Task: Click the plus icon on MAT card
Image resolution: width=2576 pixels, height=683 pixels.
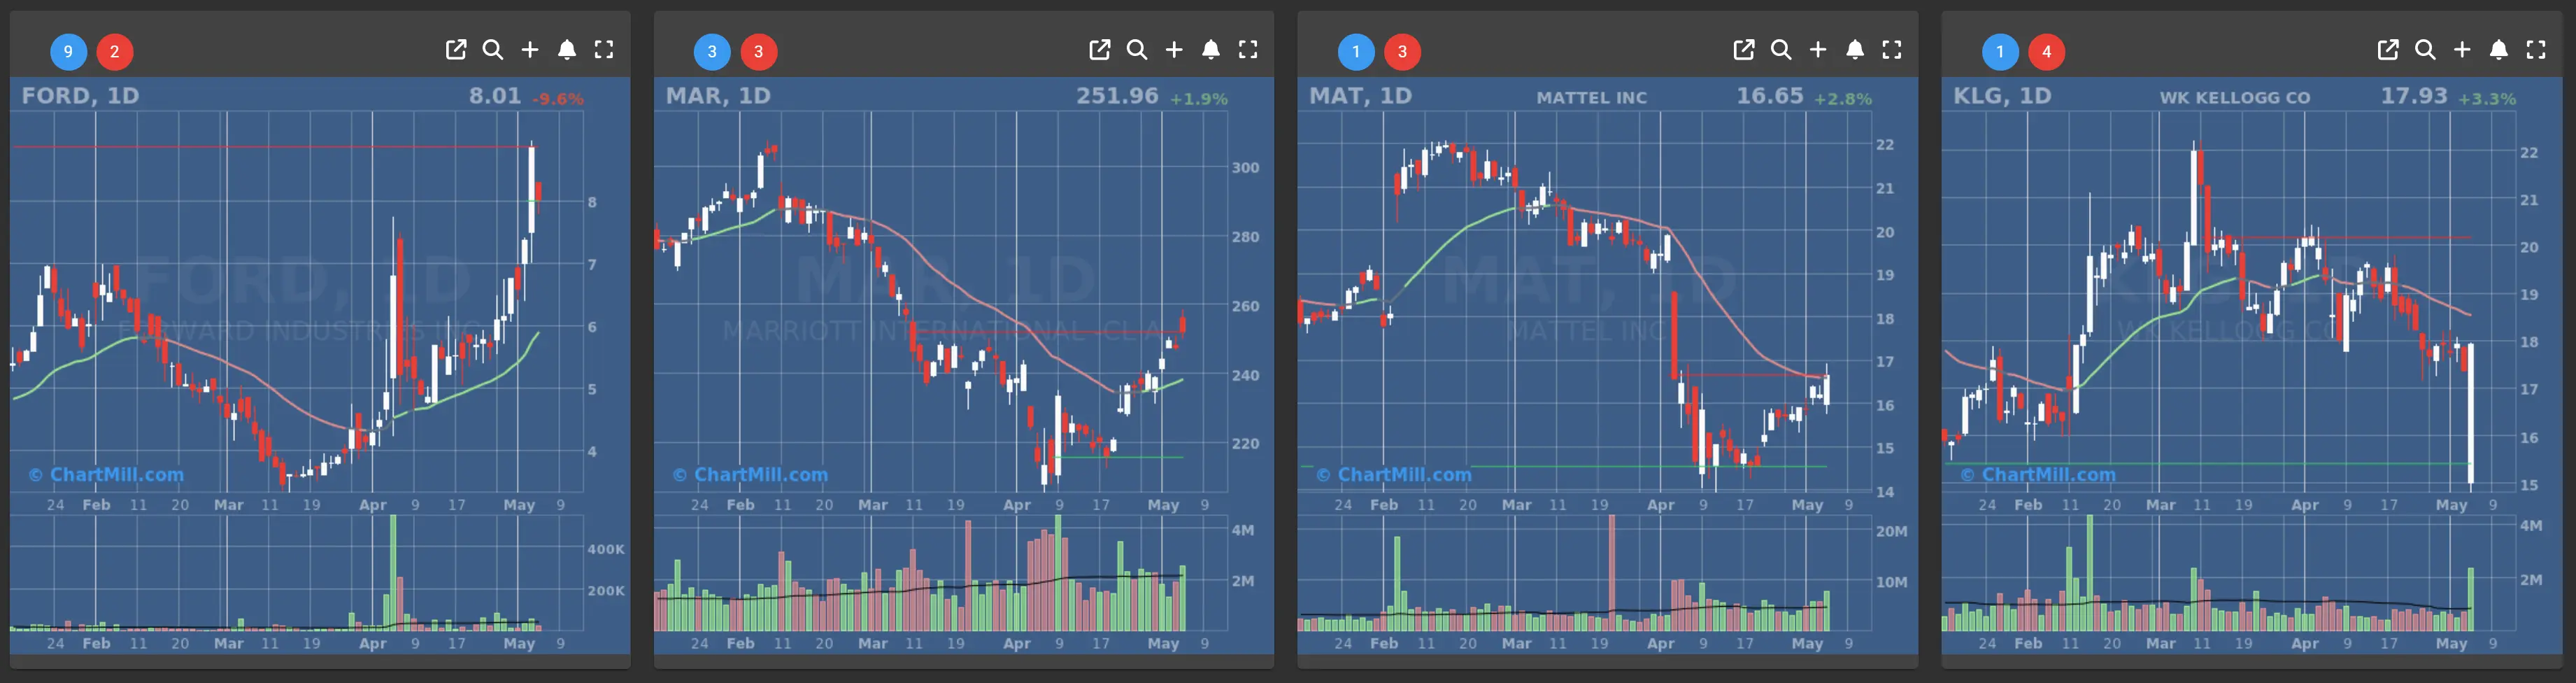Action: pyautogui.click(x=1818, y=49)
